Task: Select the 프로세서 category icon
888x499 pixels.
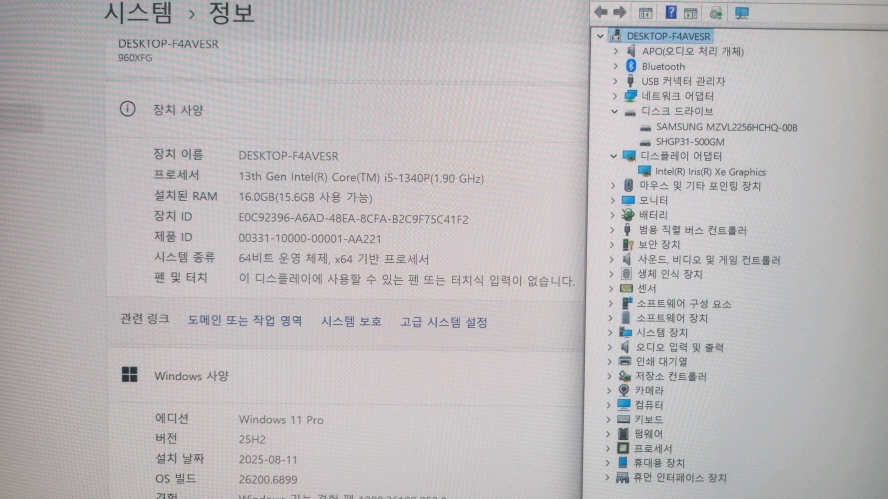Action: coord(623,448)
